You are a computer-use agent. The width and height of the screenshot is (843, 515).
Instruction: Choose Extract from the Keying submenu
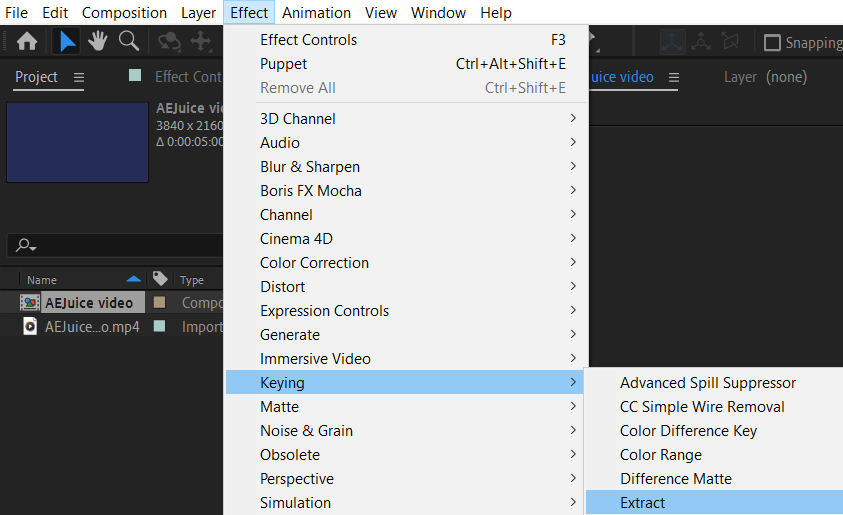click(642, 503)
